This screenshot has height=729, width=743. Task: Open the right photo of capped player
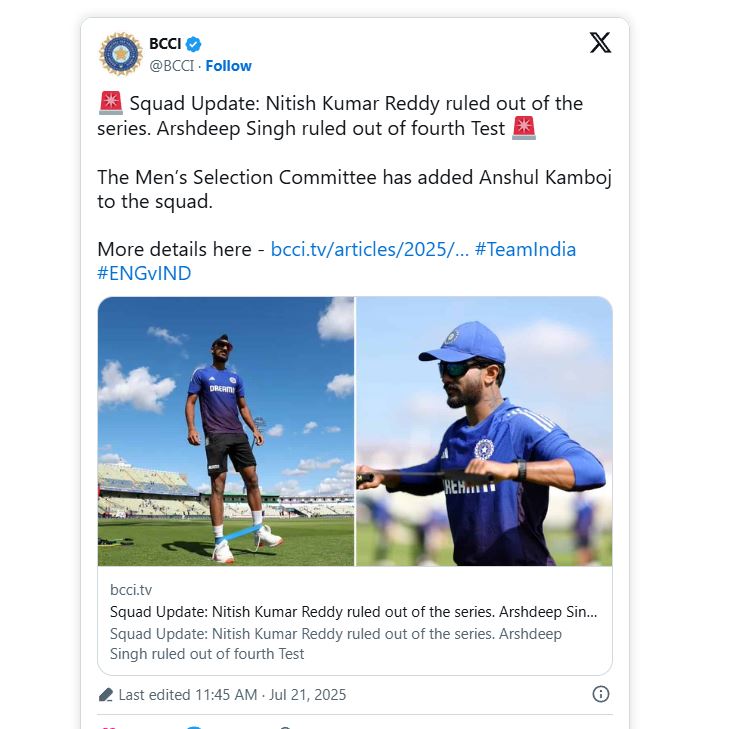pos(484,431)
